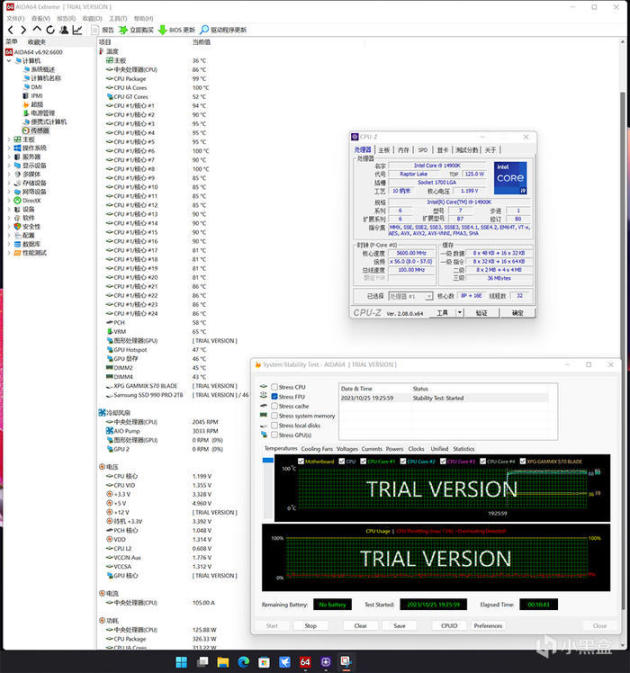
Task: Open File Explorer from the taskbar
Action: coord(223,662)
